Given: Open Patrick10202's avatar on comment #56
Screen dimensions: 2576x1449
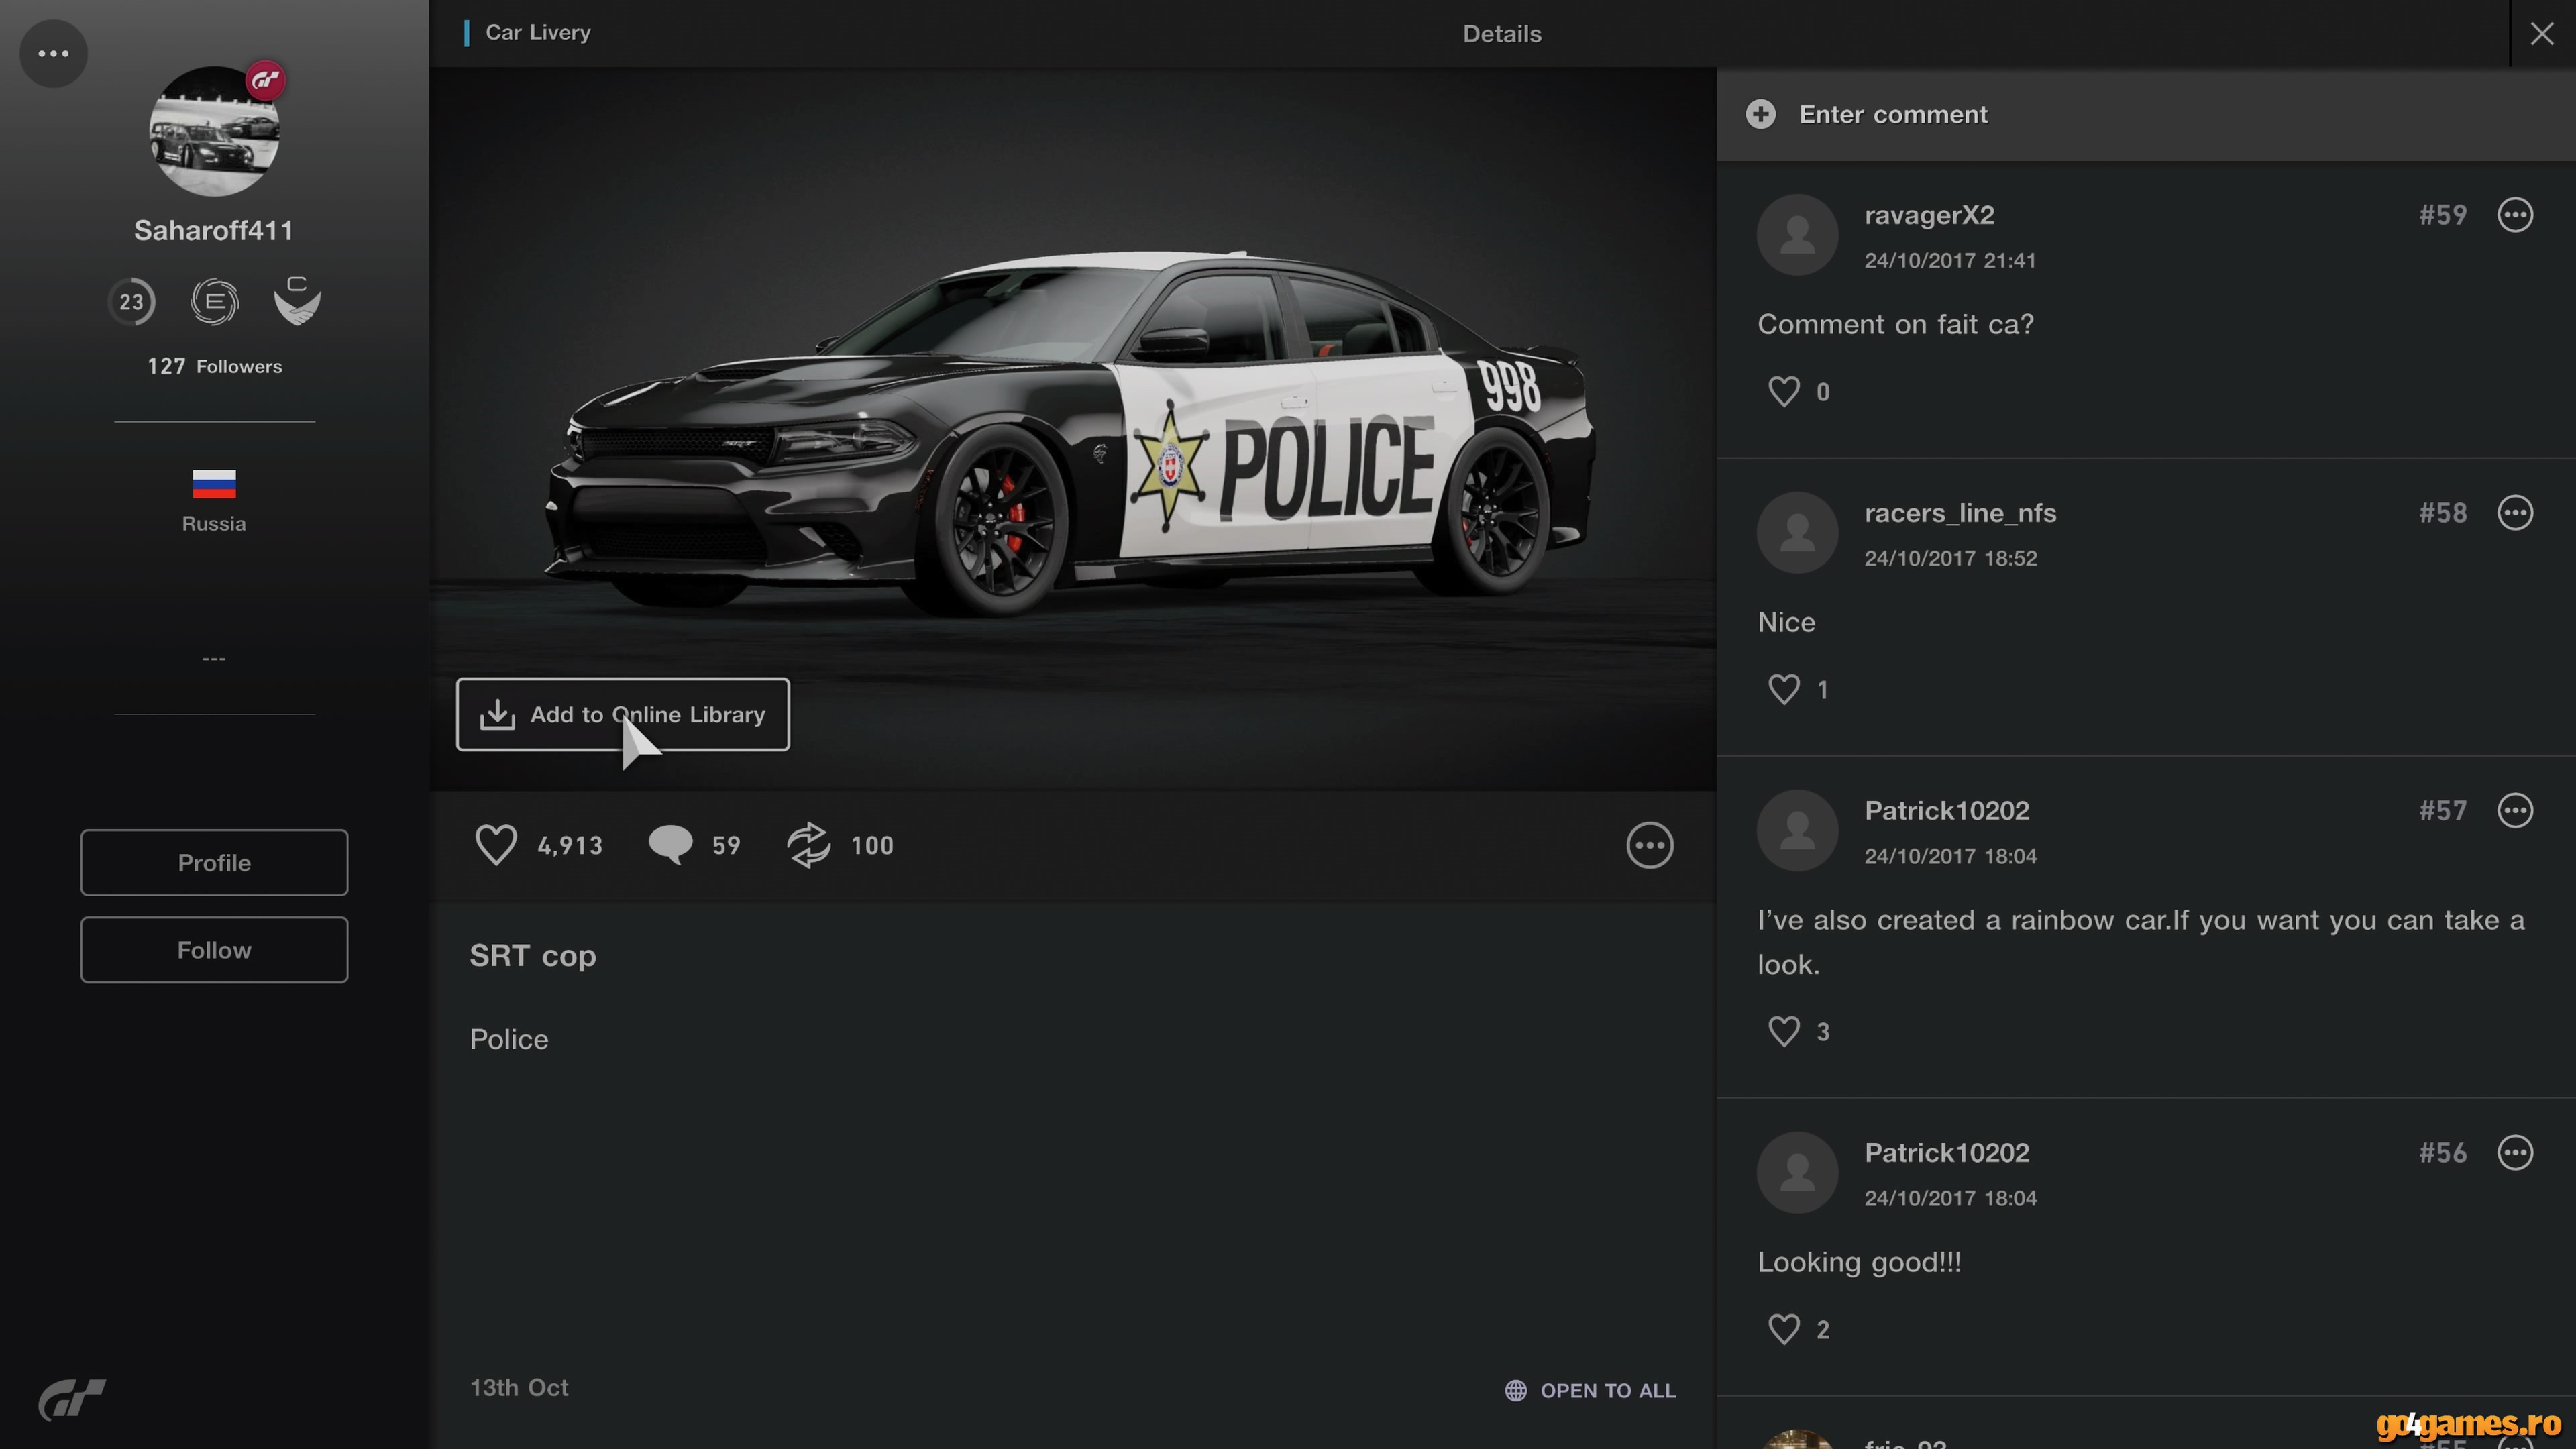Looking at the screenshot, I should pos(1797,1173).
